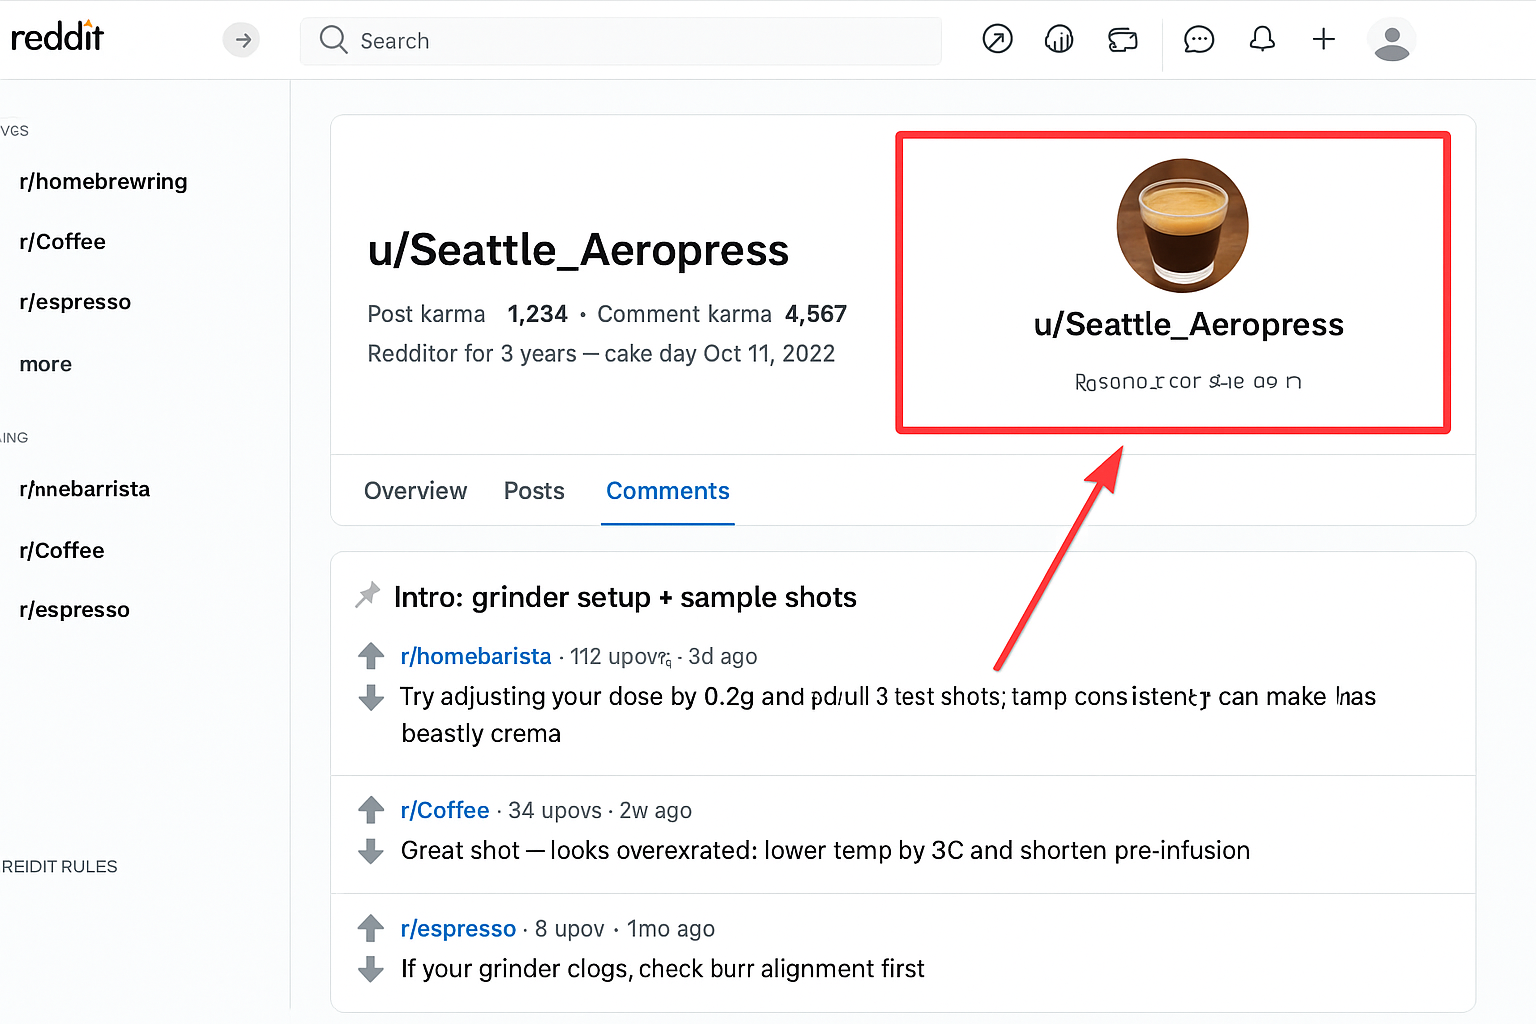Open the Popular arrow icon

click(x=997, y=39)
